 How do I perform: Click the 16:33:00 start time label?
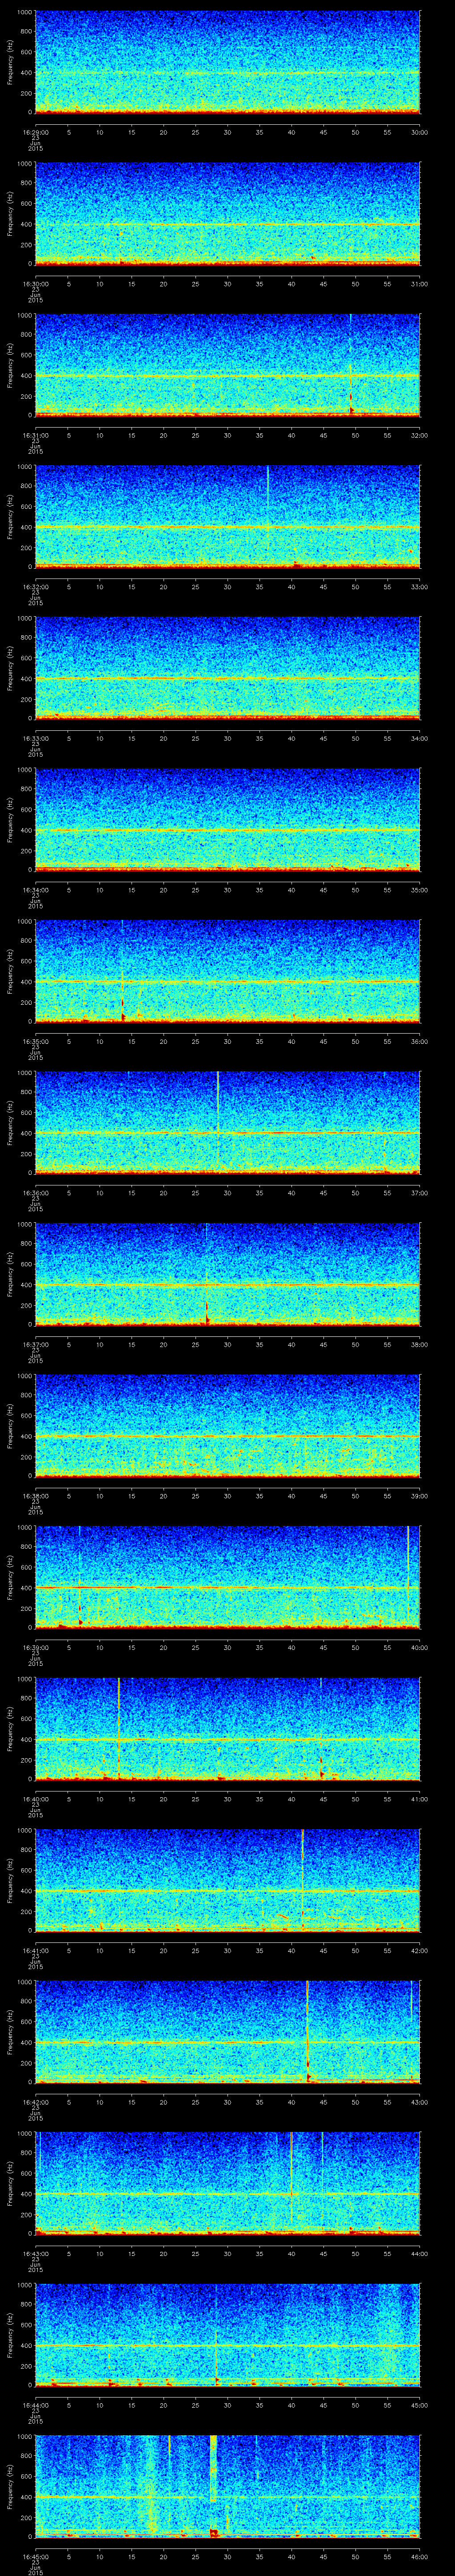35,738
